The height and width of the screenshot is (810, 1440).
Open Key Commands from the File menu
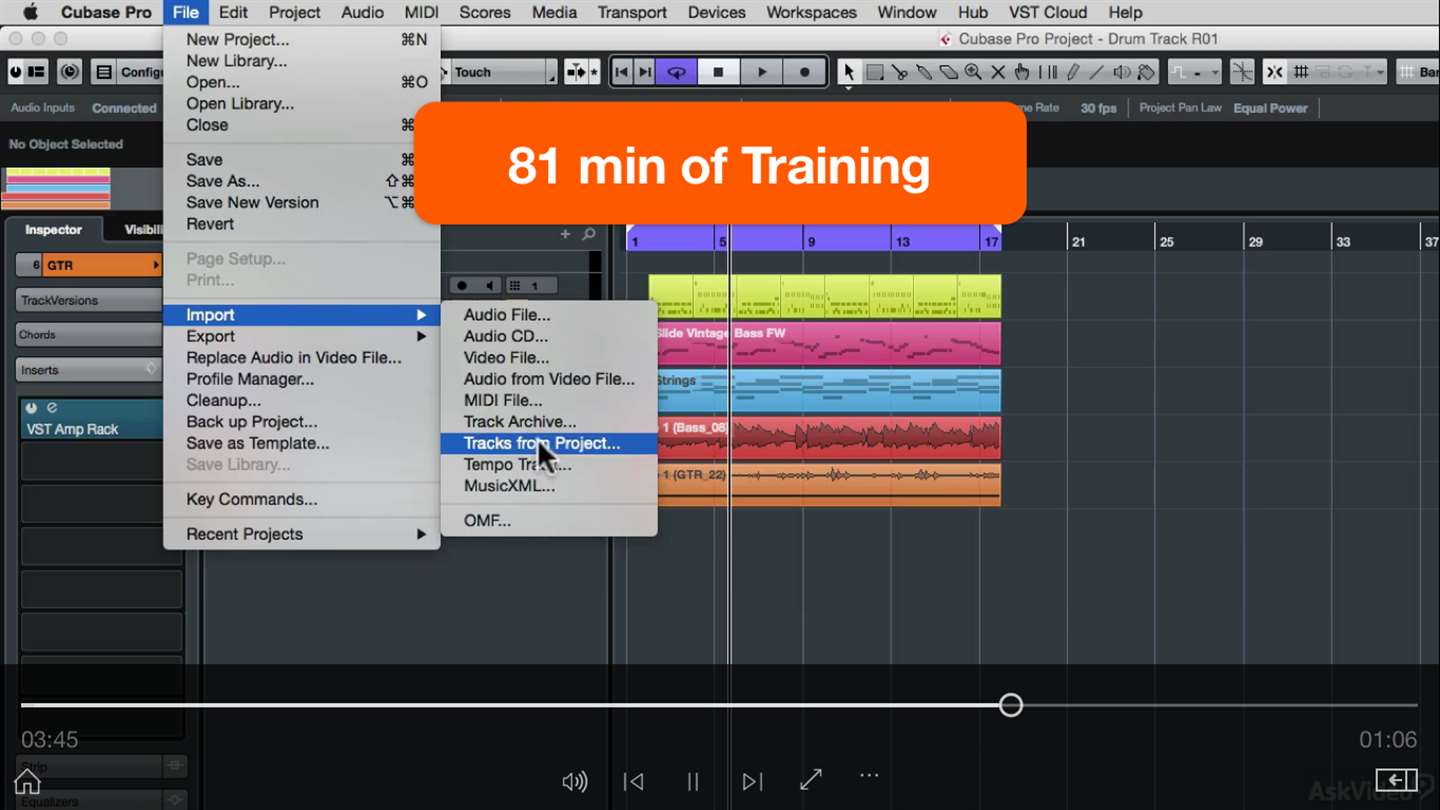click(301, 499)
